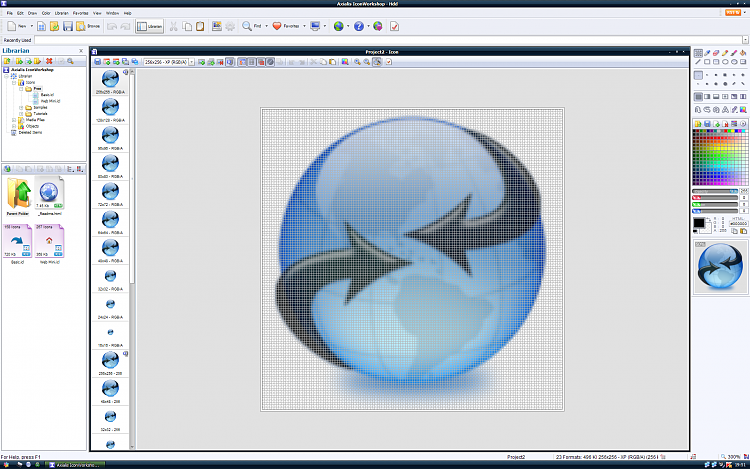Click the blue question mark Help icon
750x469 pixels.
pos(359,26)
